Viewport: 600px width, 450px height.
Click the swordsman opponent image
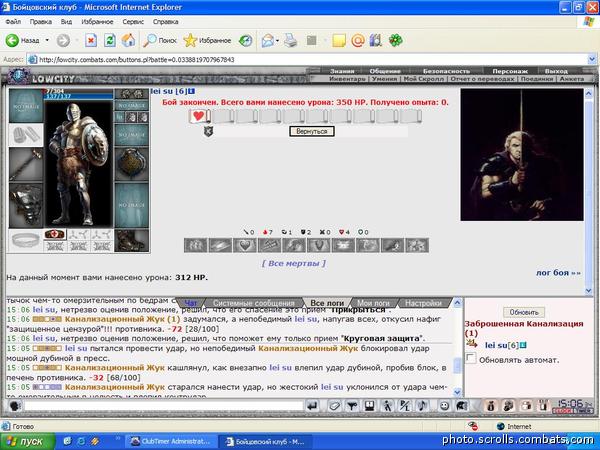coord(522,155)
